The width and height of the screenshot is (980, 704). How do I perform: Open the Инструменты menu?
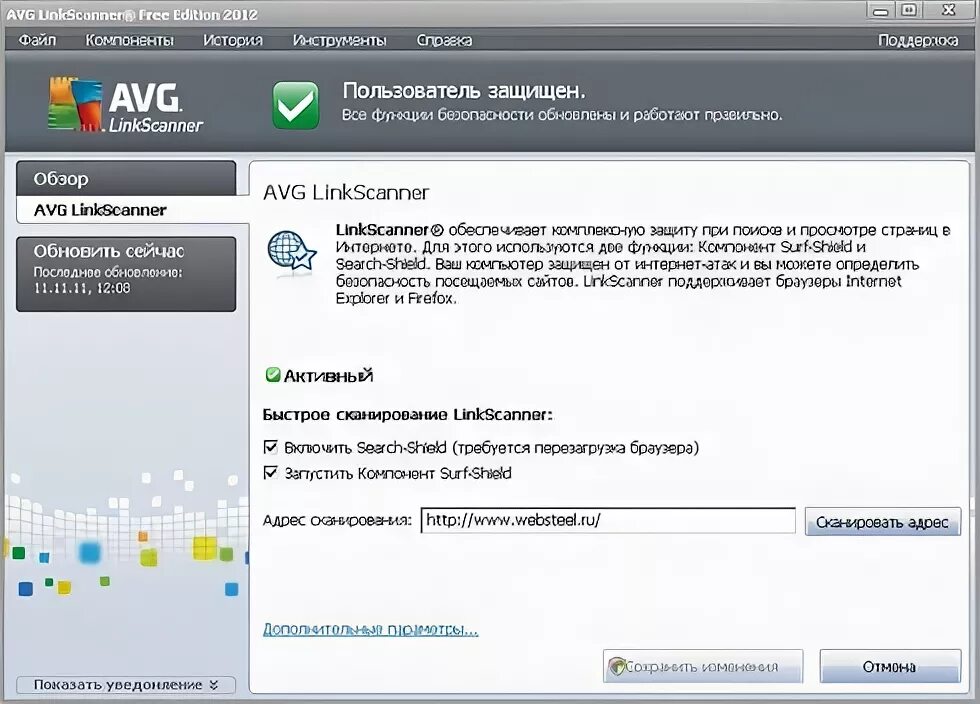tap(339, 40)
